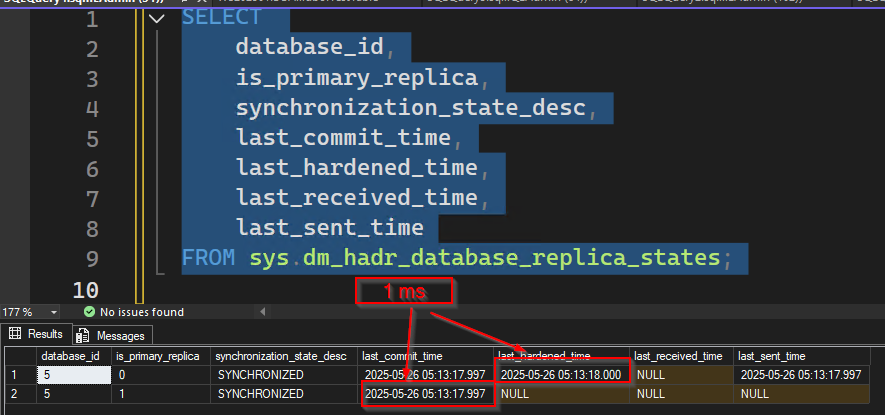Image resolution: width=885 pixels, height=415 pixels.
Task: Click database_id on editor line 2
Action: (309, 47)
